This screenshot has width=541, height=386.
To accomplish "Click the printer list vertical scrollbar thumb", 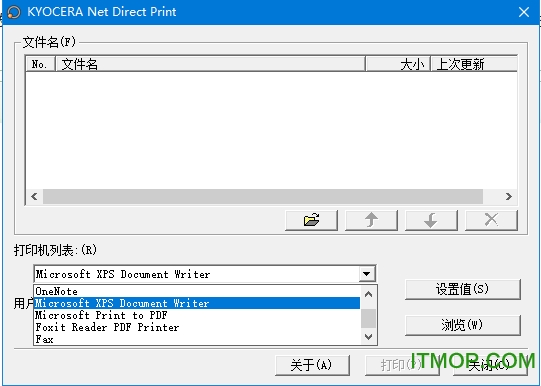I will tap(368, 318).
